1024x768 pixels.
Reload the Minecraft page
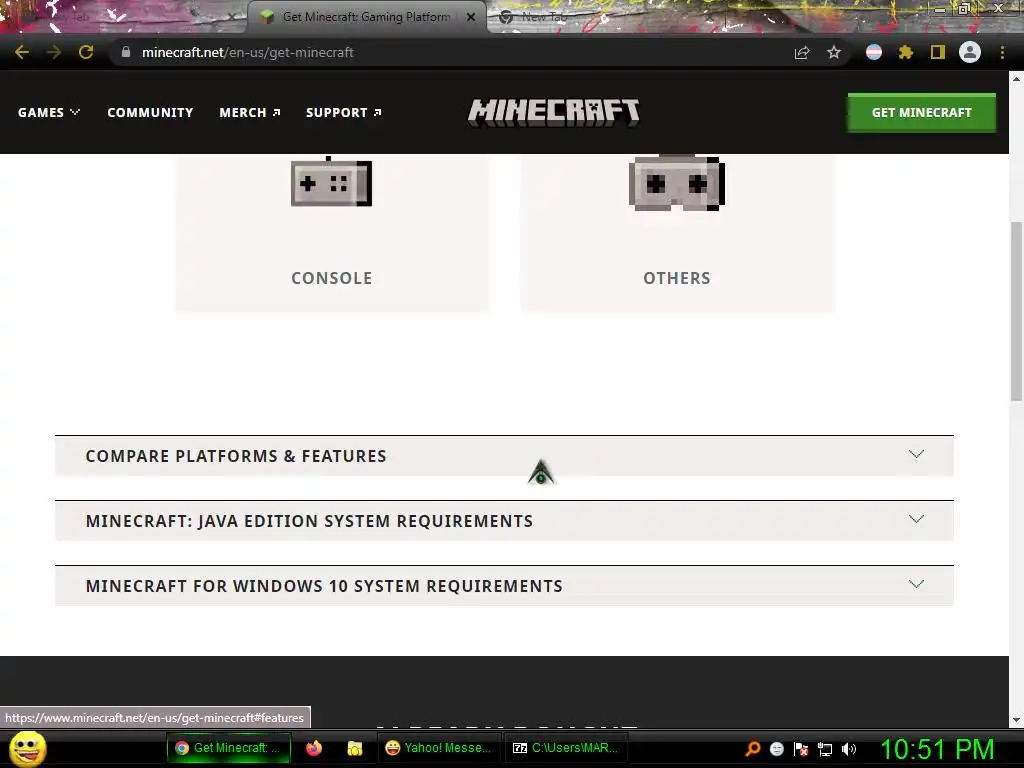tap(86, 52)
